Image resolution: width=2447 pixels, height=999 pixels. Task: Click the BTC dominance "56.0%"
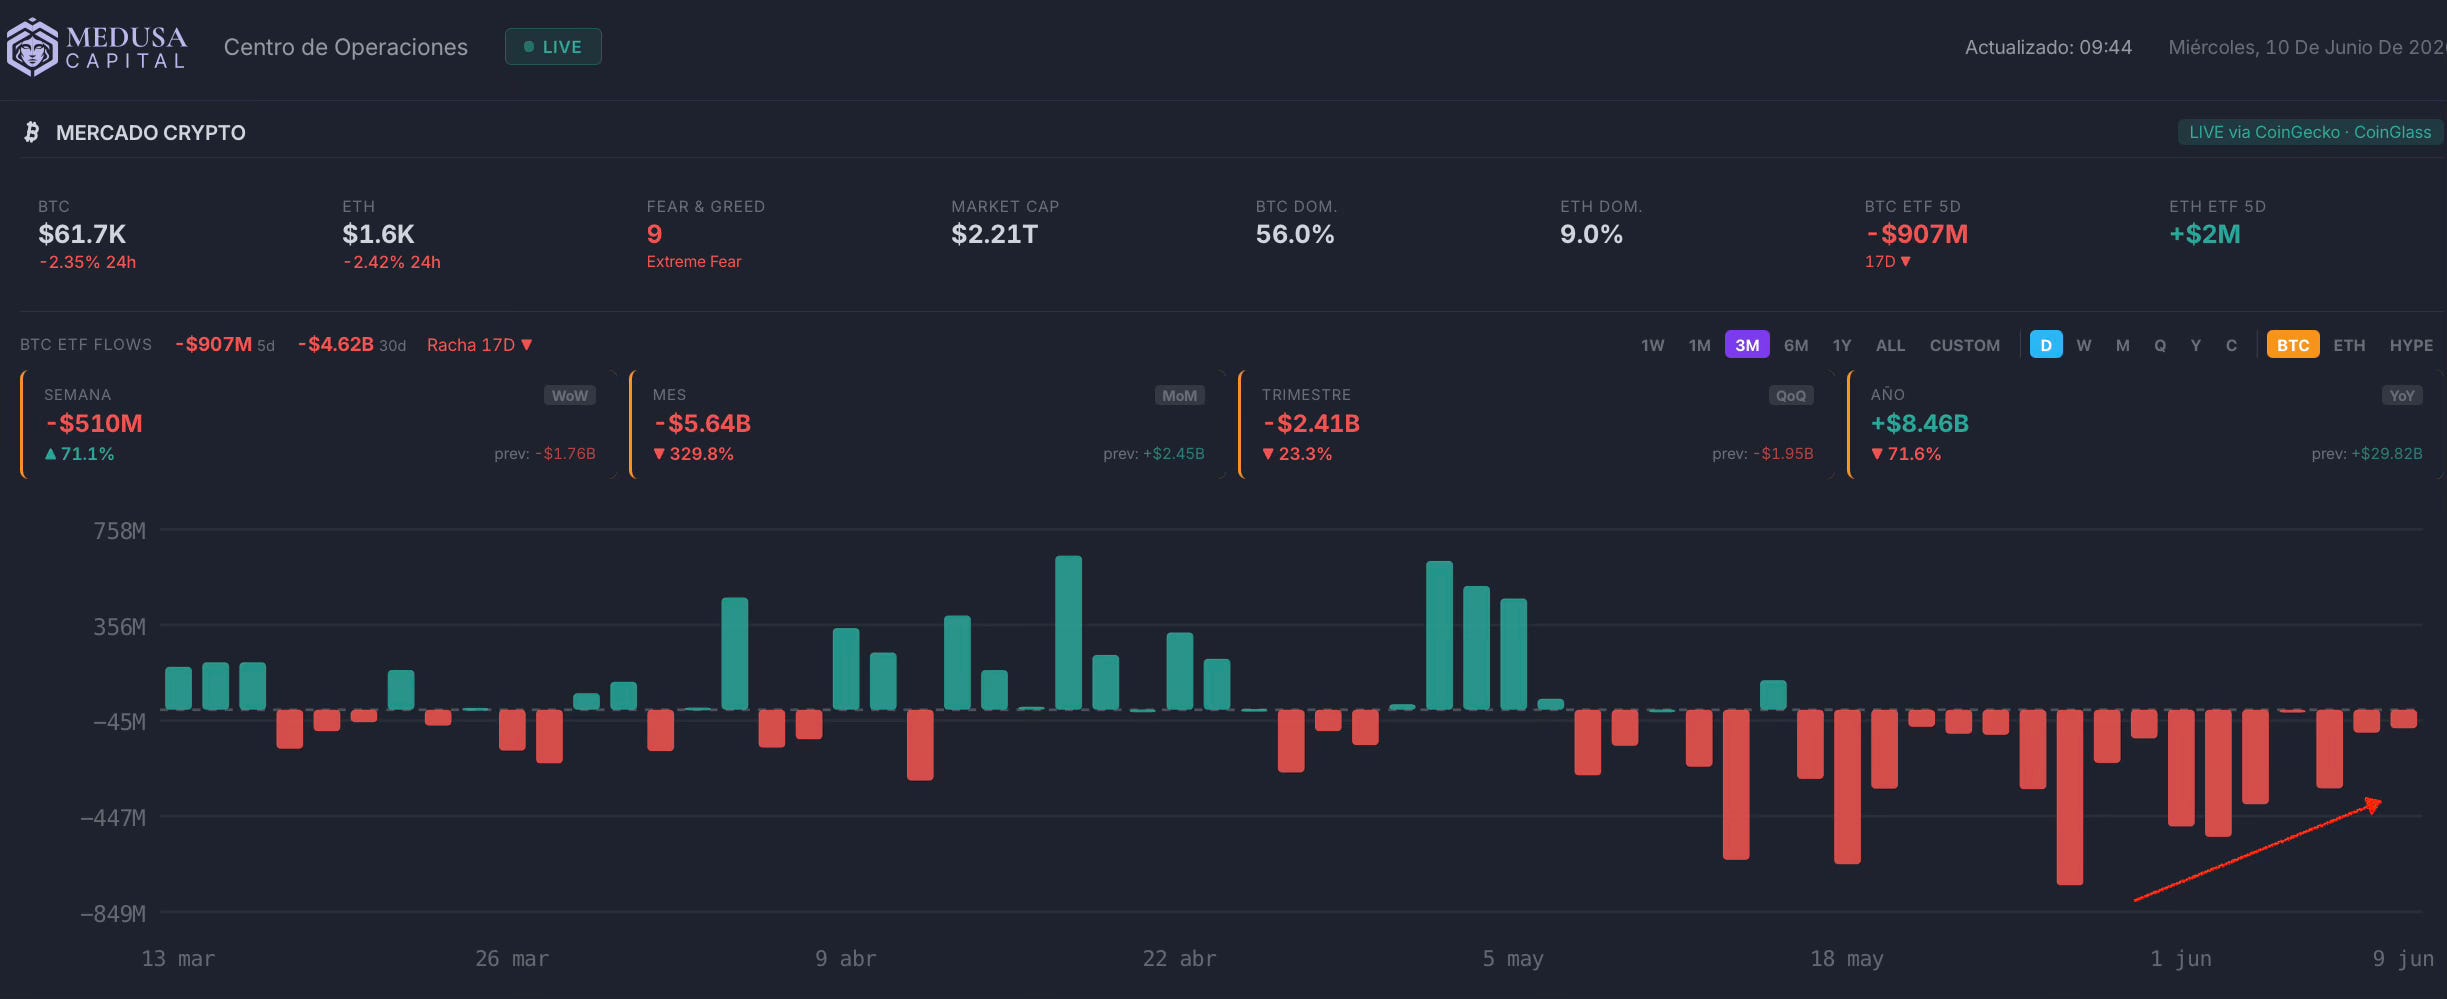[1295, 234]
